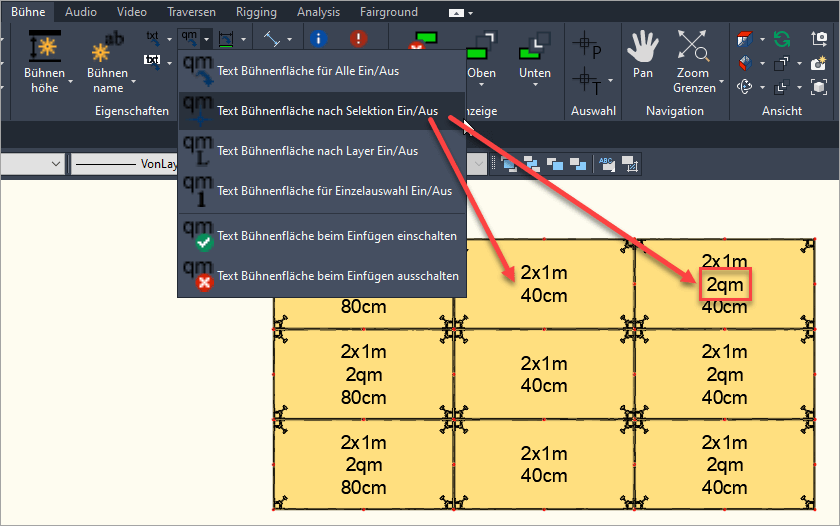Click the txt arrow icon in Eigenschaften
Viewport: 840px width, 526px height.
tap(153, 39)
